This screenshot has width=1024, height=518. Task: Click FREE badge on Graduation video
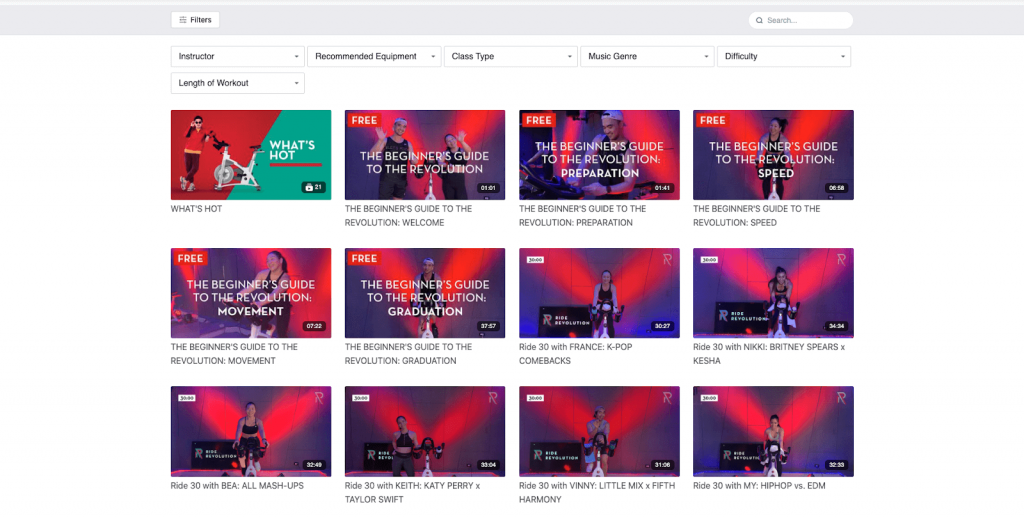coord(364,259)
